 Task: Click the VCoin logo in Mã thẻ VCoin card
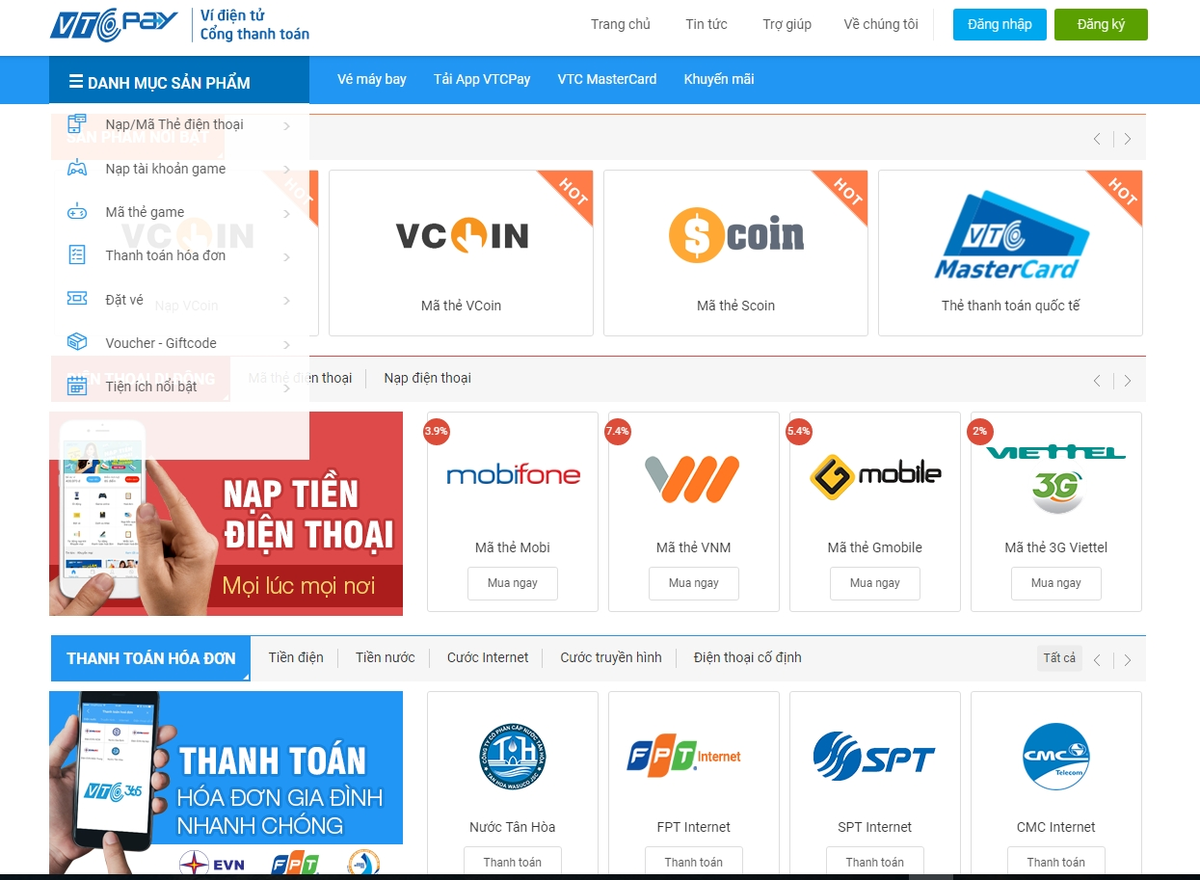(x=461, y=236)
